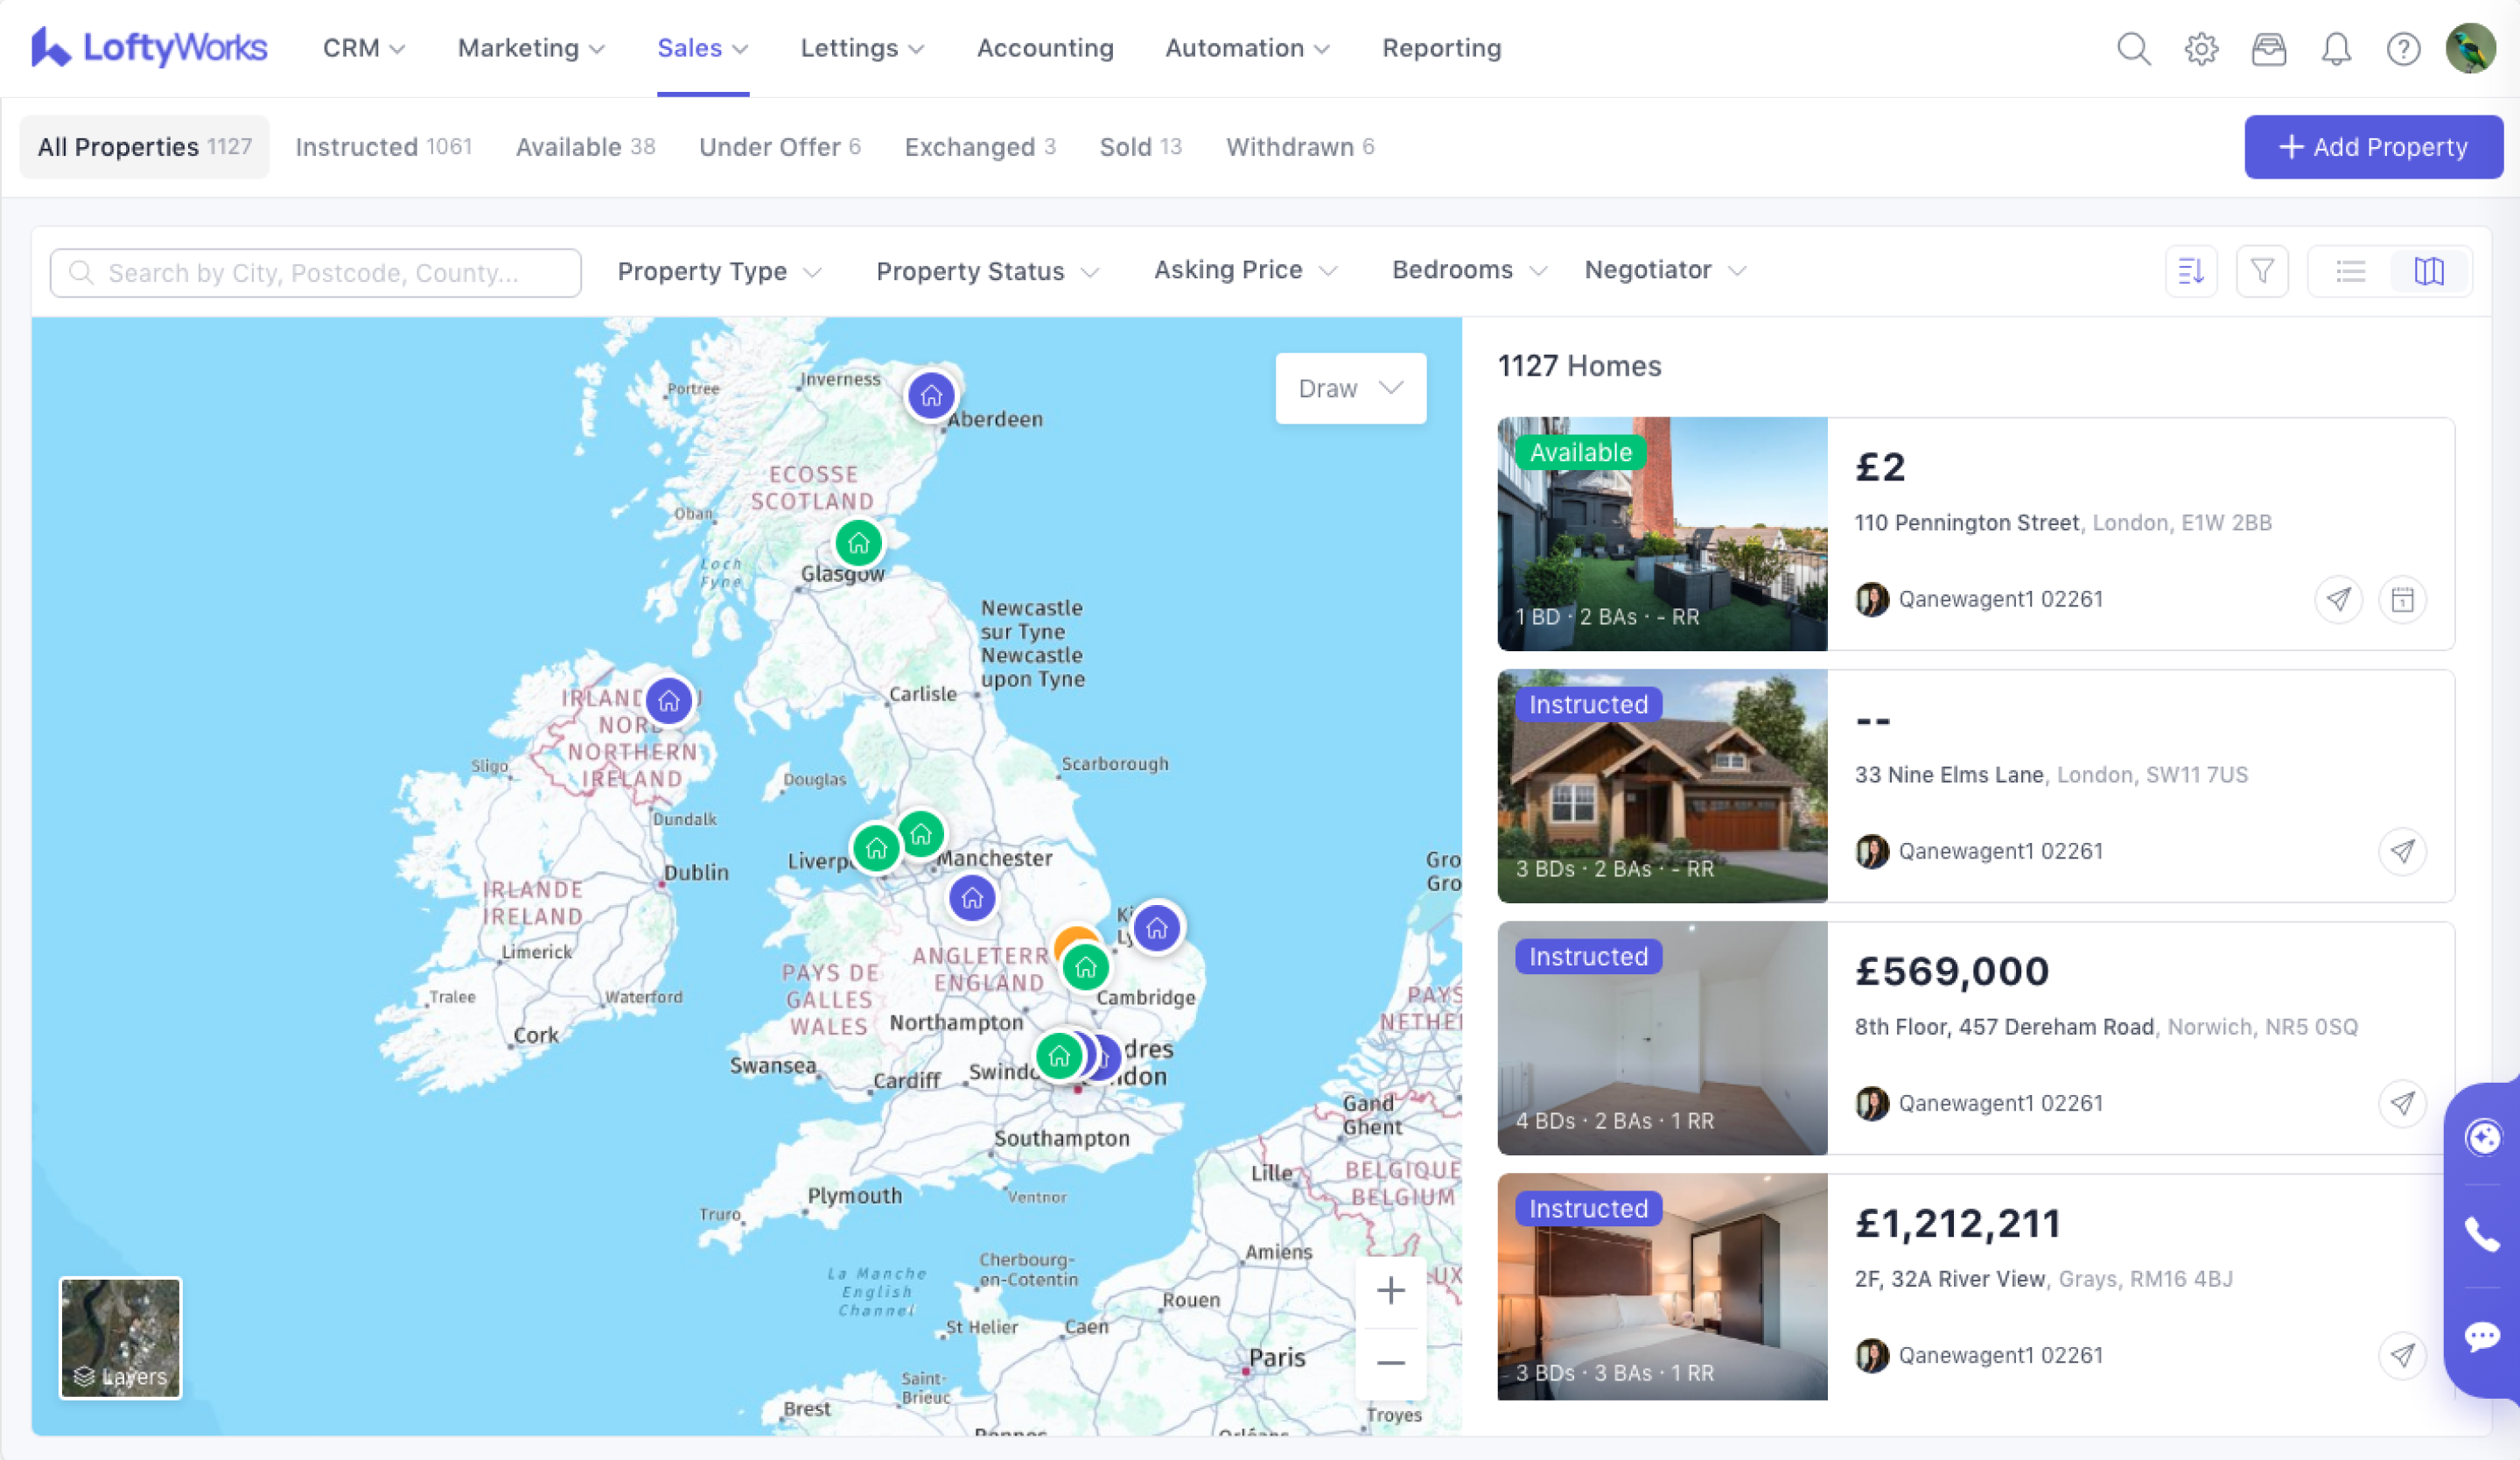Open the Asking Price dropdown
Viewport: 2520px width, 1460px height.
tap(1245, 270)
